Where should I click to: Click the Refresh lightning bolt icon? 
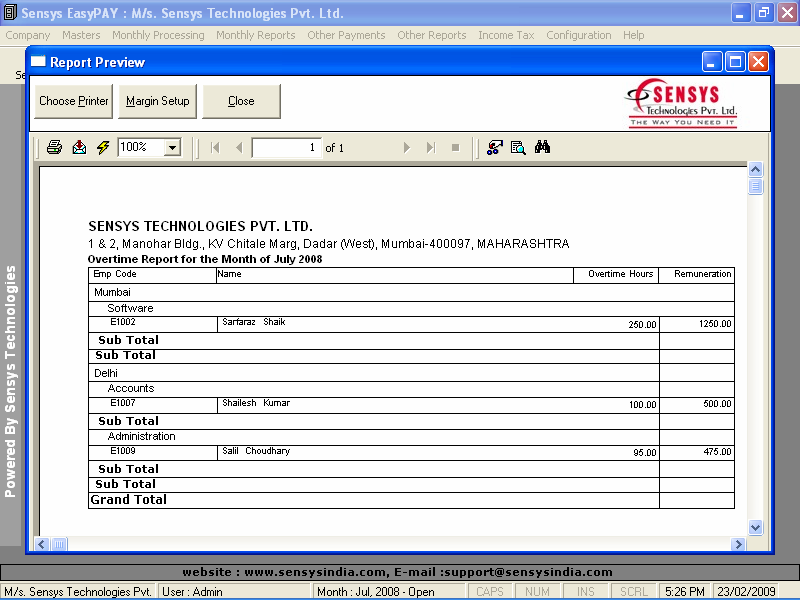coord(103,147)
